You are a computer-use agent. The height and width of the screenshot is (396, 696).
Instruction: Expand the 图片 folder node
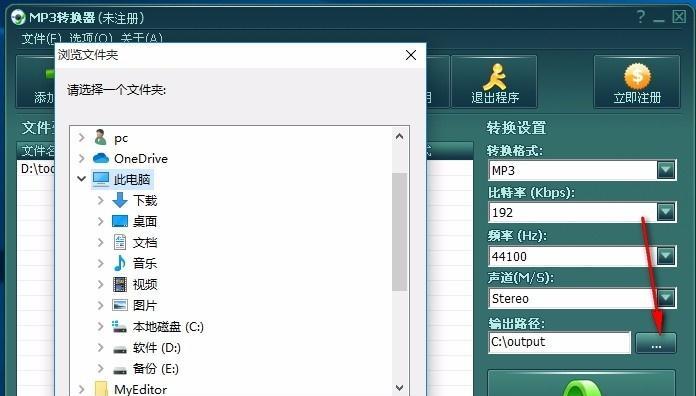click(101, 305)
